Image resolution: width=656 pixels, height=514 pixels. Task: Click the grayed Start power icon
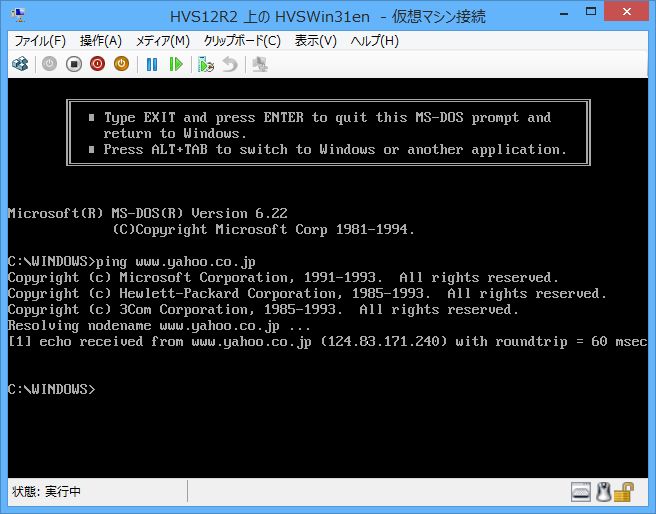pos(49,64)
